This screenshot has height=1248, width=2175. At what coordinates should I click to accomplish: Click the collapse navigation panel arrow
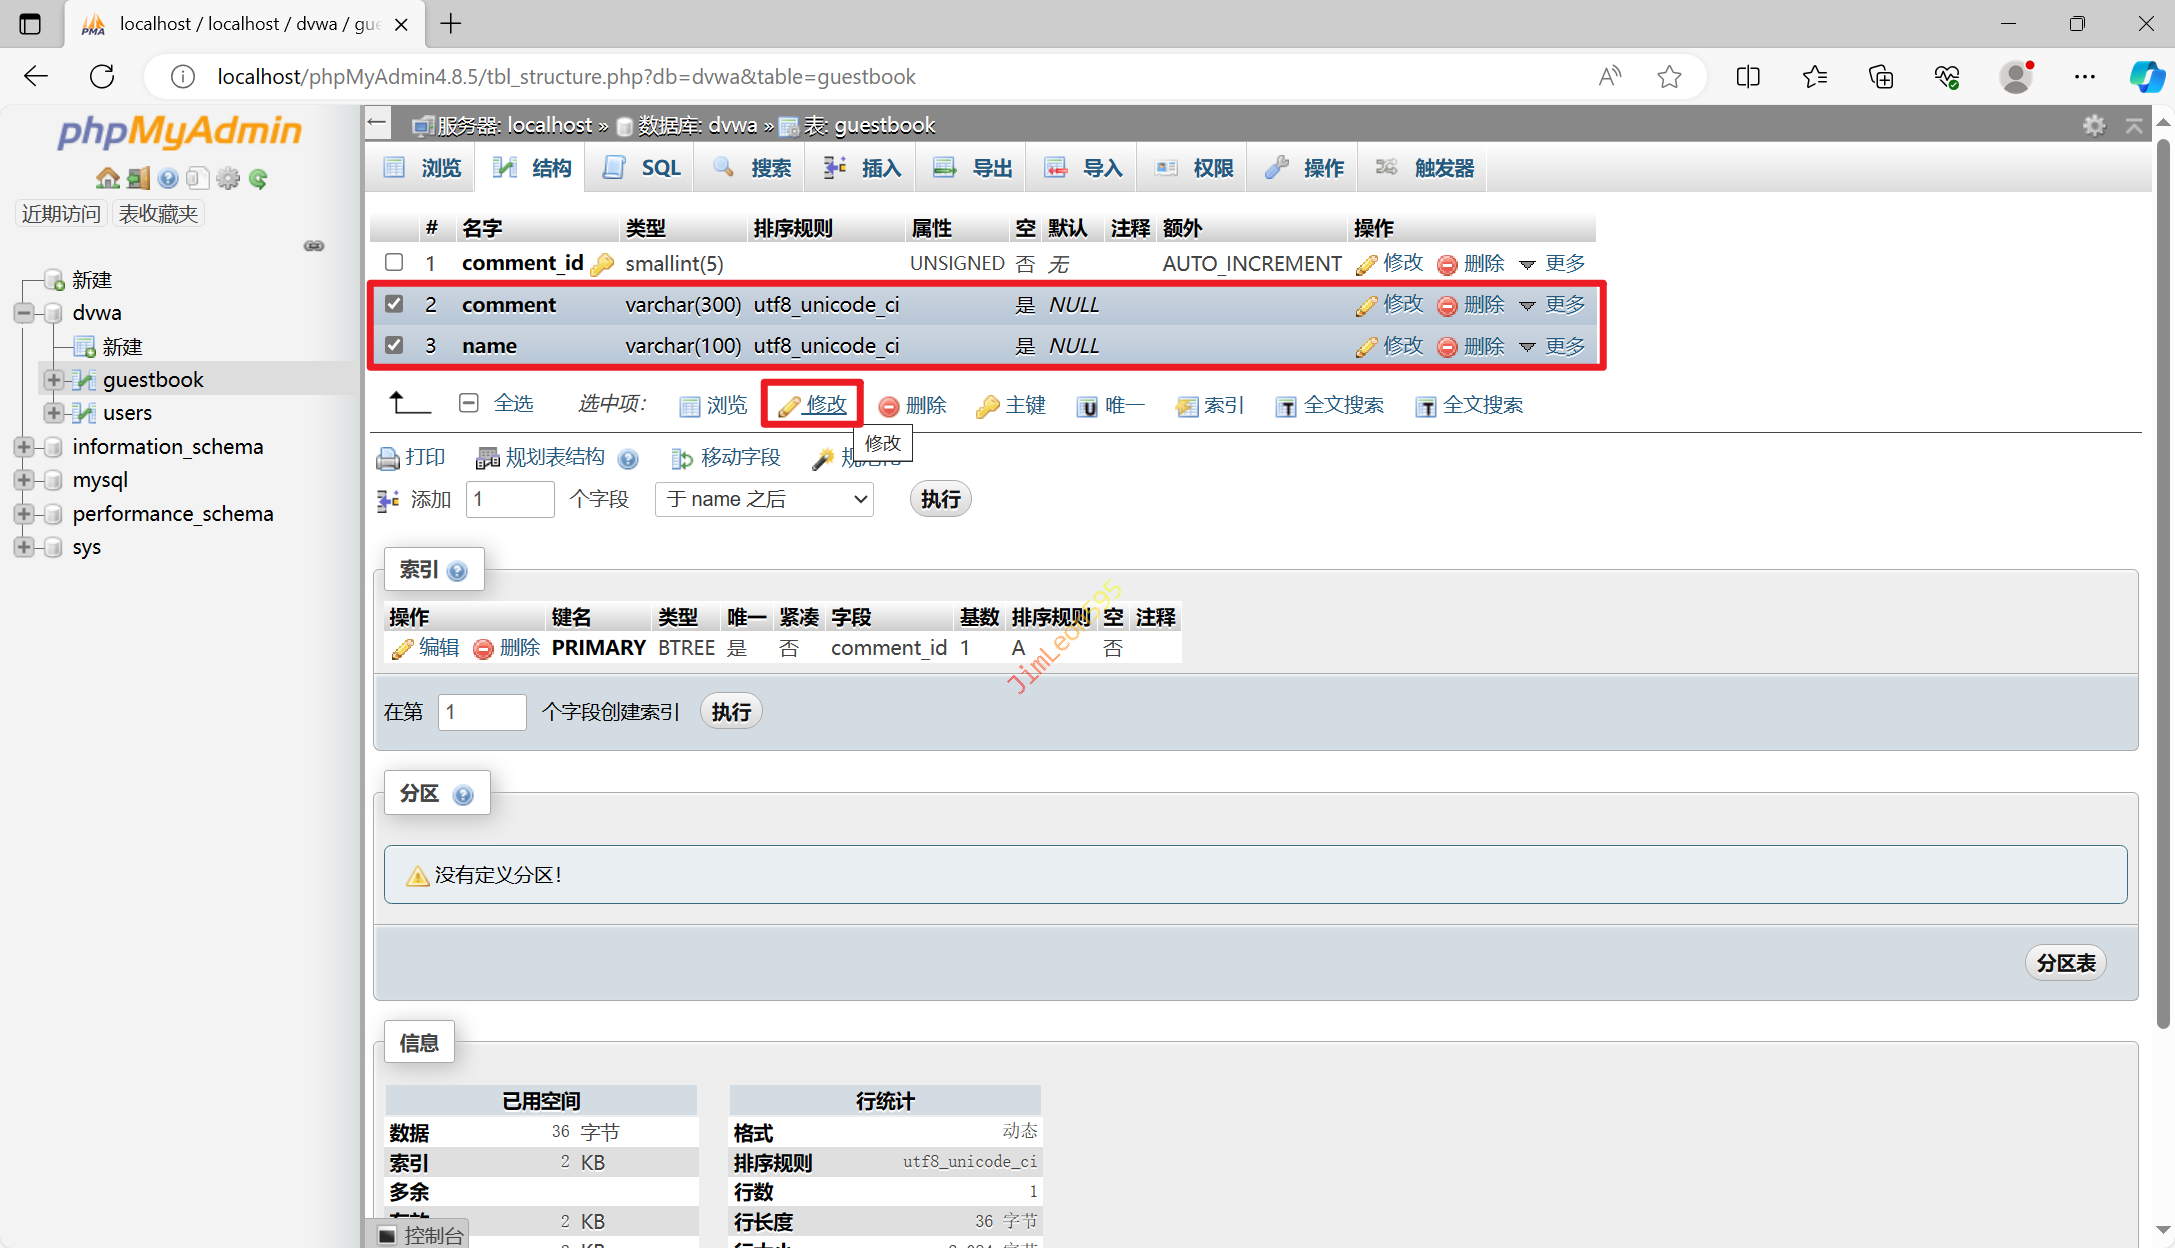pos(377,124)
